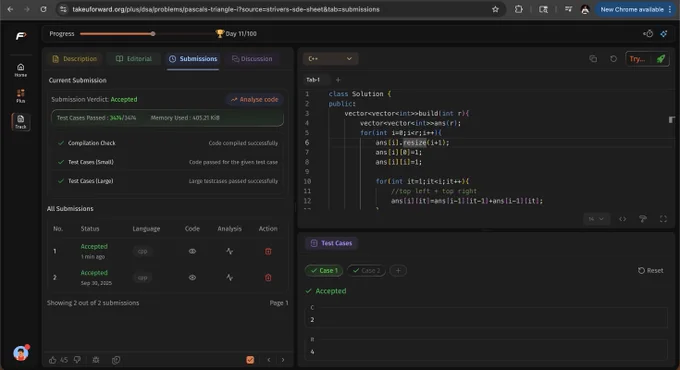Screen dimensions: 680x370
Task: Open analysis for submission 1
Action: click(229, 251)
